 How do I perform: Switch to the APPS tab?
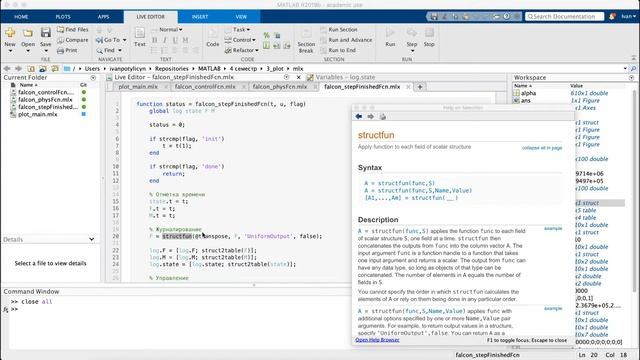pyautogui.click(x=104, y=17)
